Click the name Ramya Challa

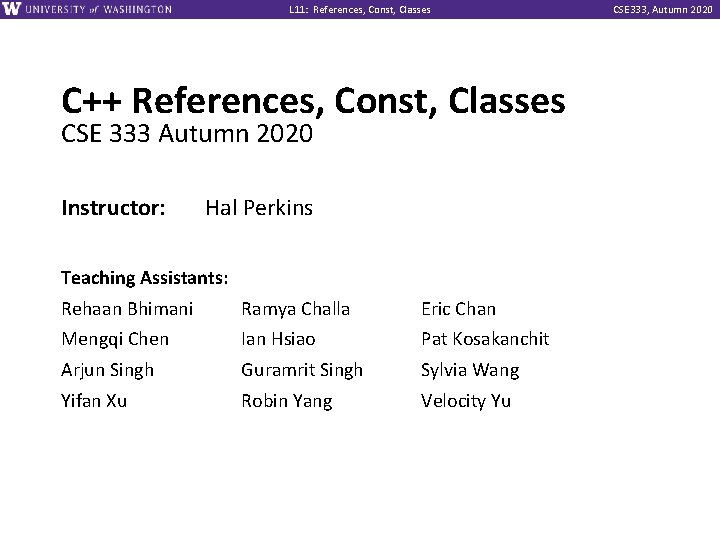click(296, 309)
